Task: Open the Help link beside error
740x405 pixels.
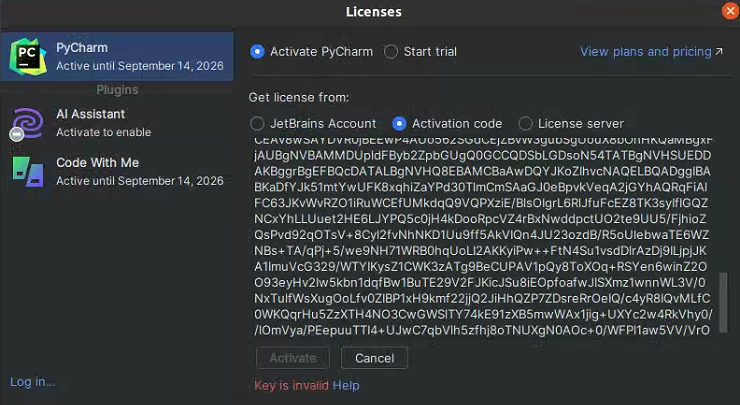Action: pos(346,385)
